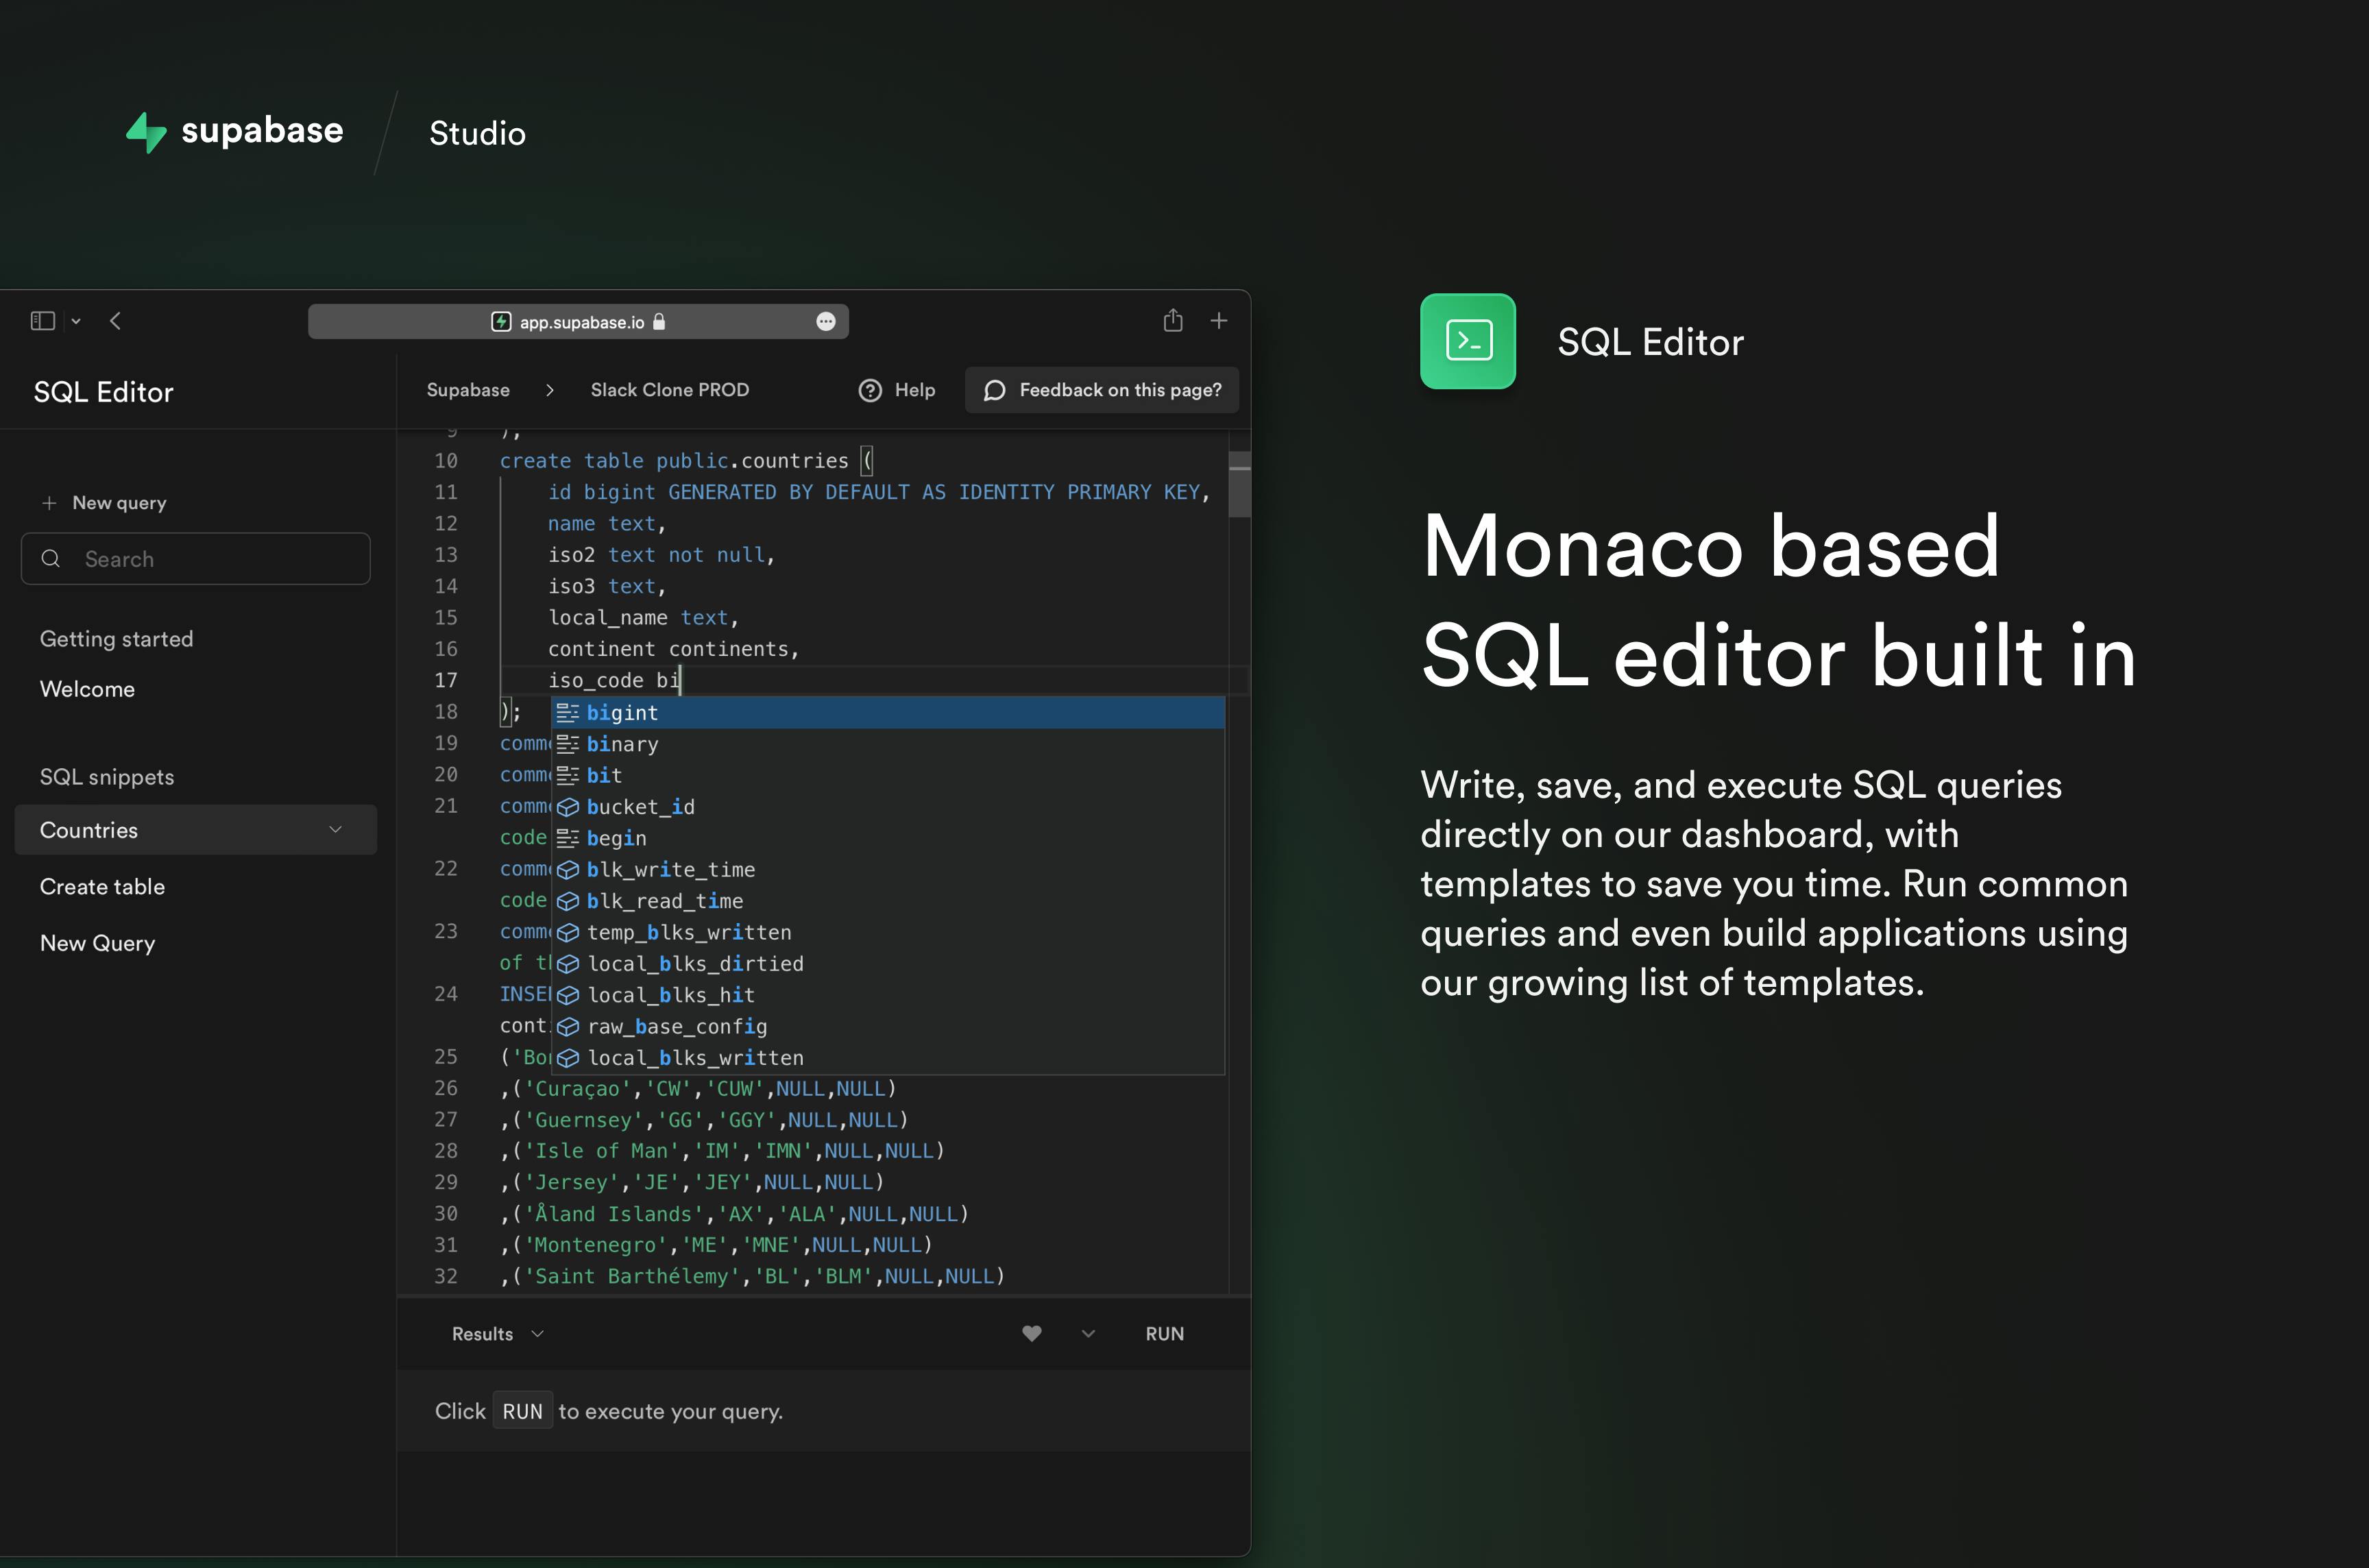Click the Curaçao row on line 26
2369x1568 pixels.
point(698,1088)
